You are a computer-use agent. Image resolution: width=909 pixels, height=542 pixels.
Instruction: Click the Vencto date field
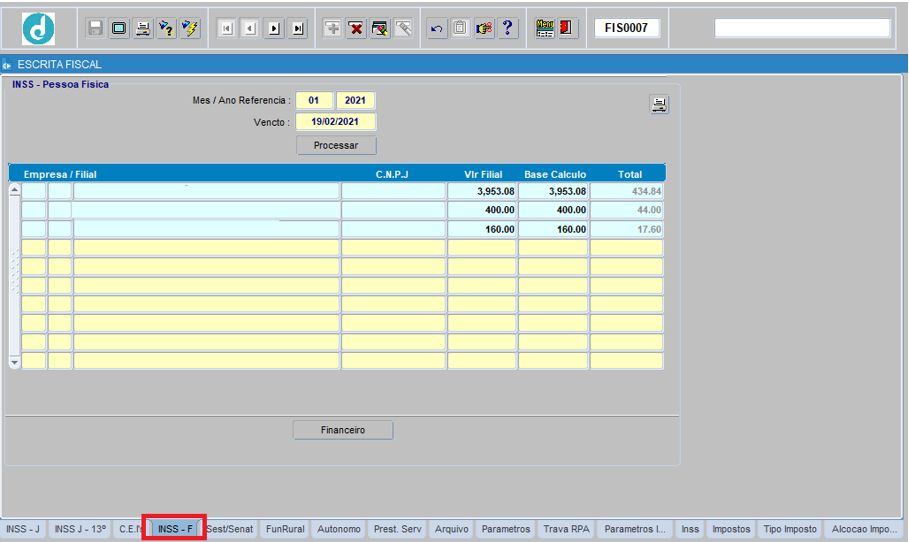point(336,122)
